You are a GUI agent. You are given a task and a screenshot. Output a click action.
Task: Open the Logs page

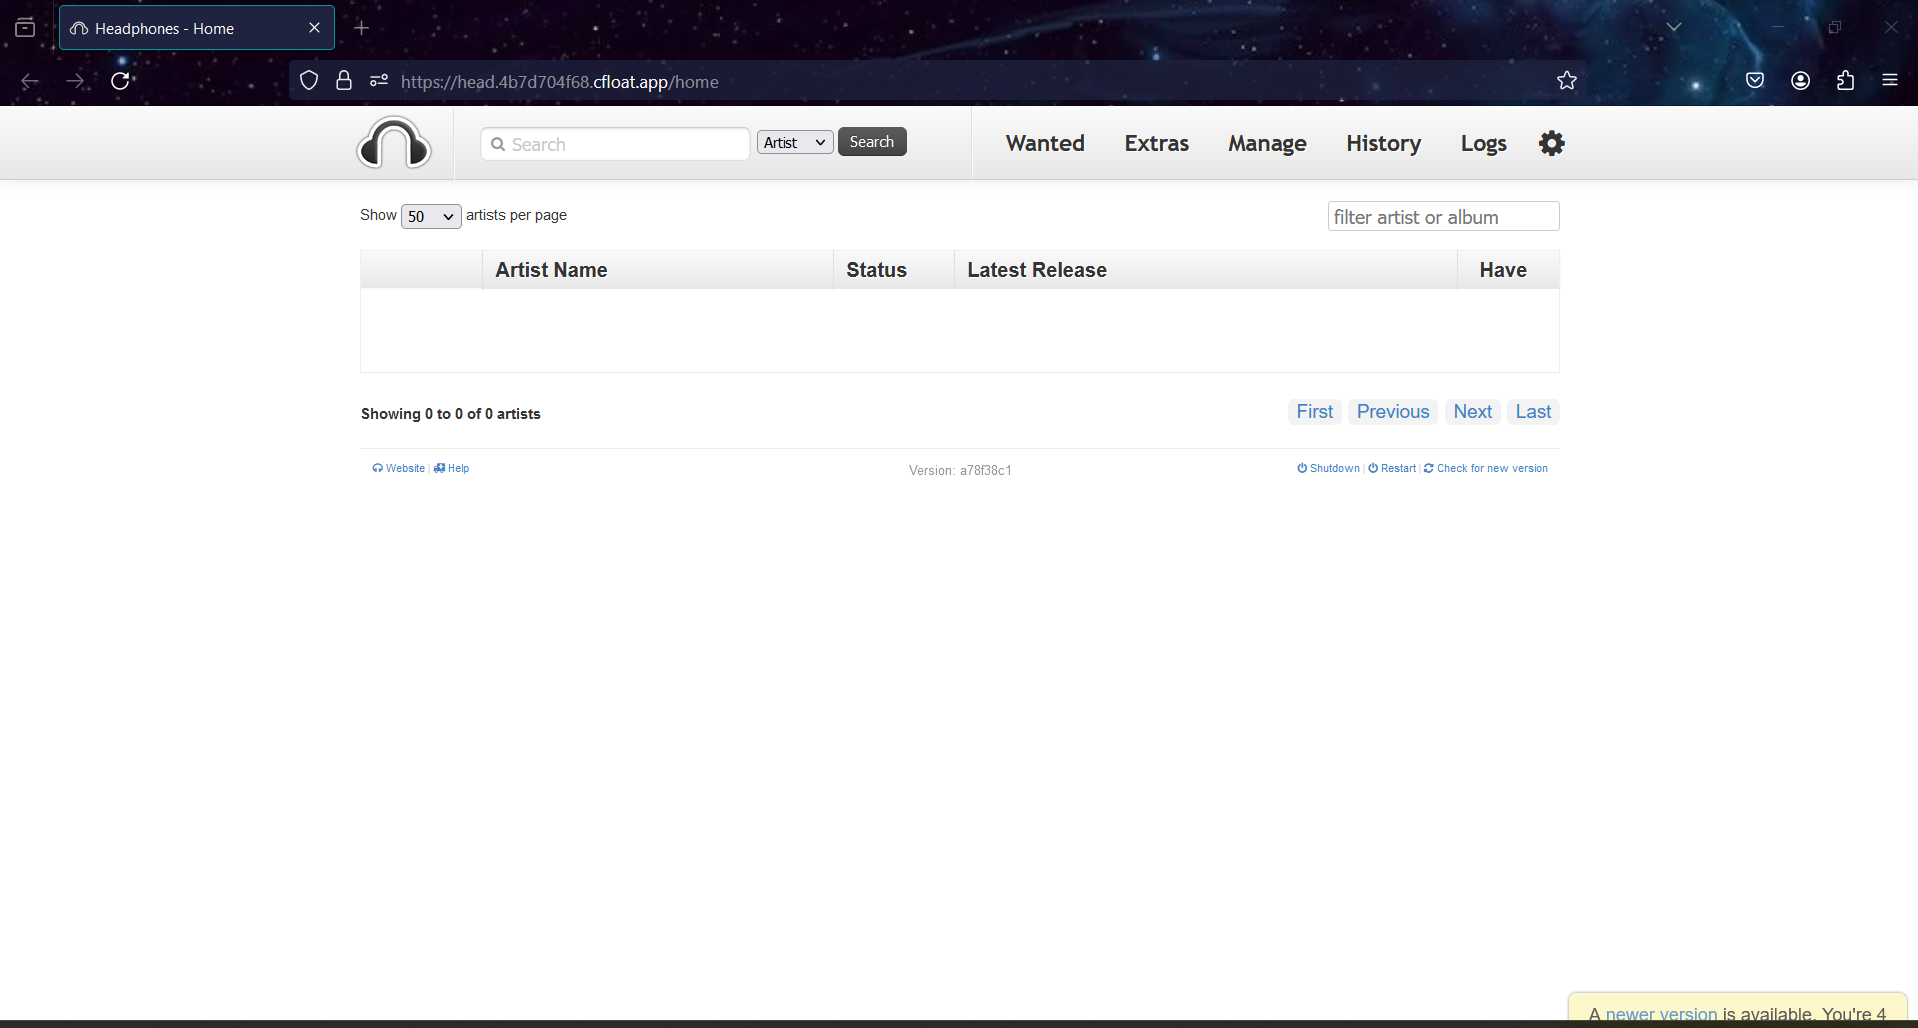pyautogui.click(x=1483, y=143)
